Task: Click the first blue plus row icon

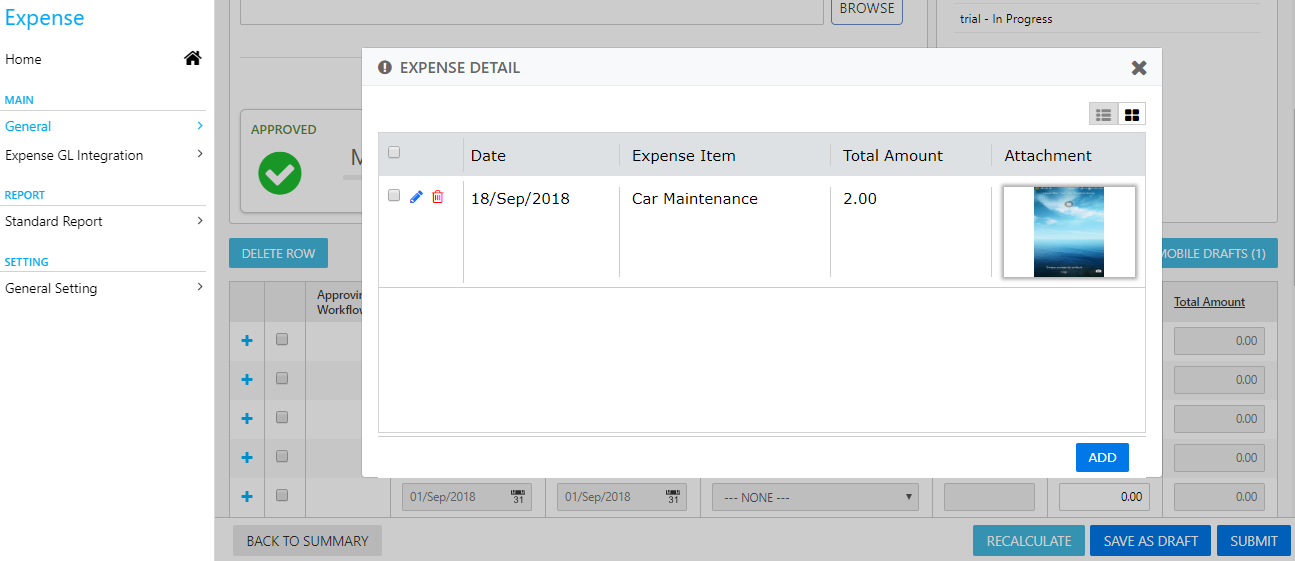Action: pos(247,341)
